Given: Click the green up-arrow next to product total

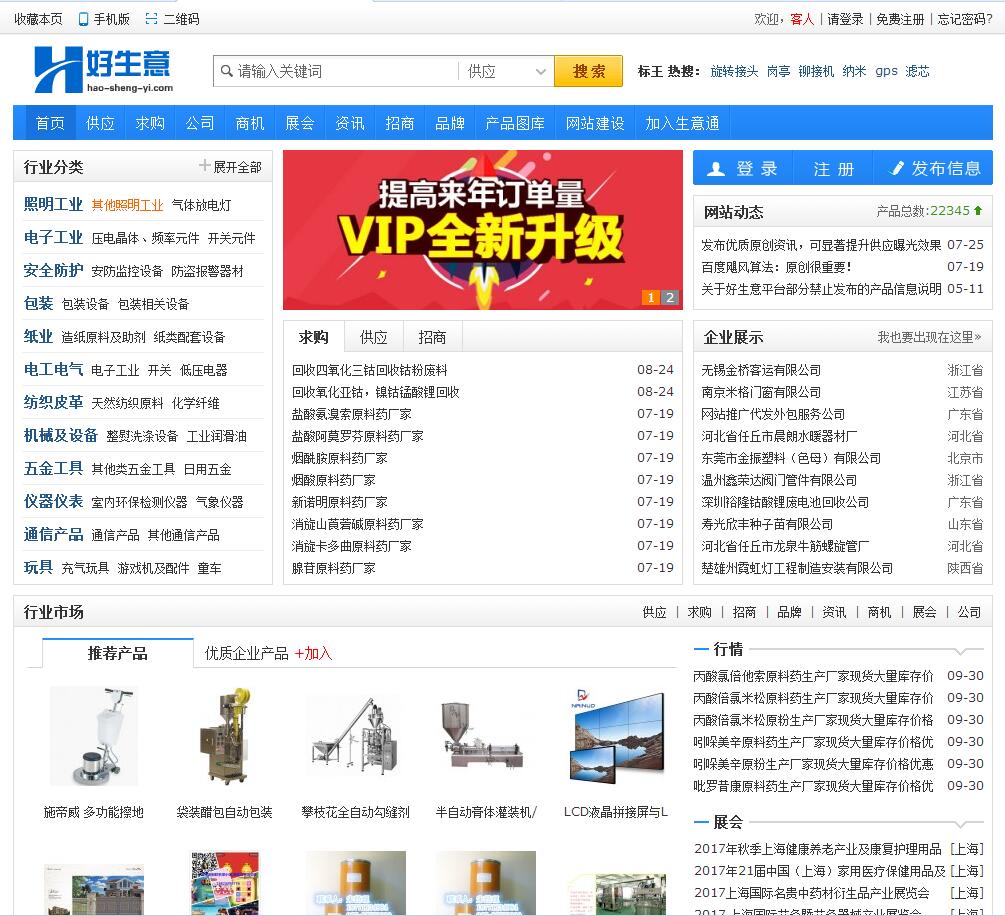Looking at the screenshot, I should 978,210.
